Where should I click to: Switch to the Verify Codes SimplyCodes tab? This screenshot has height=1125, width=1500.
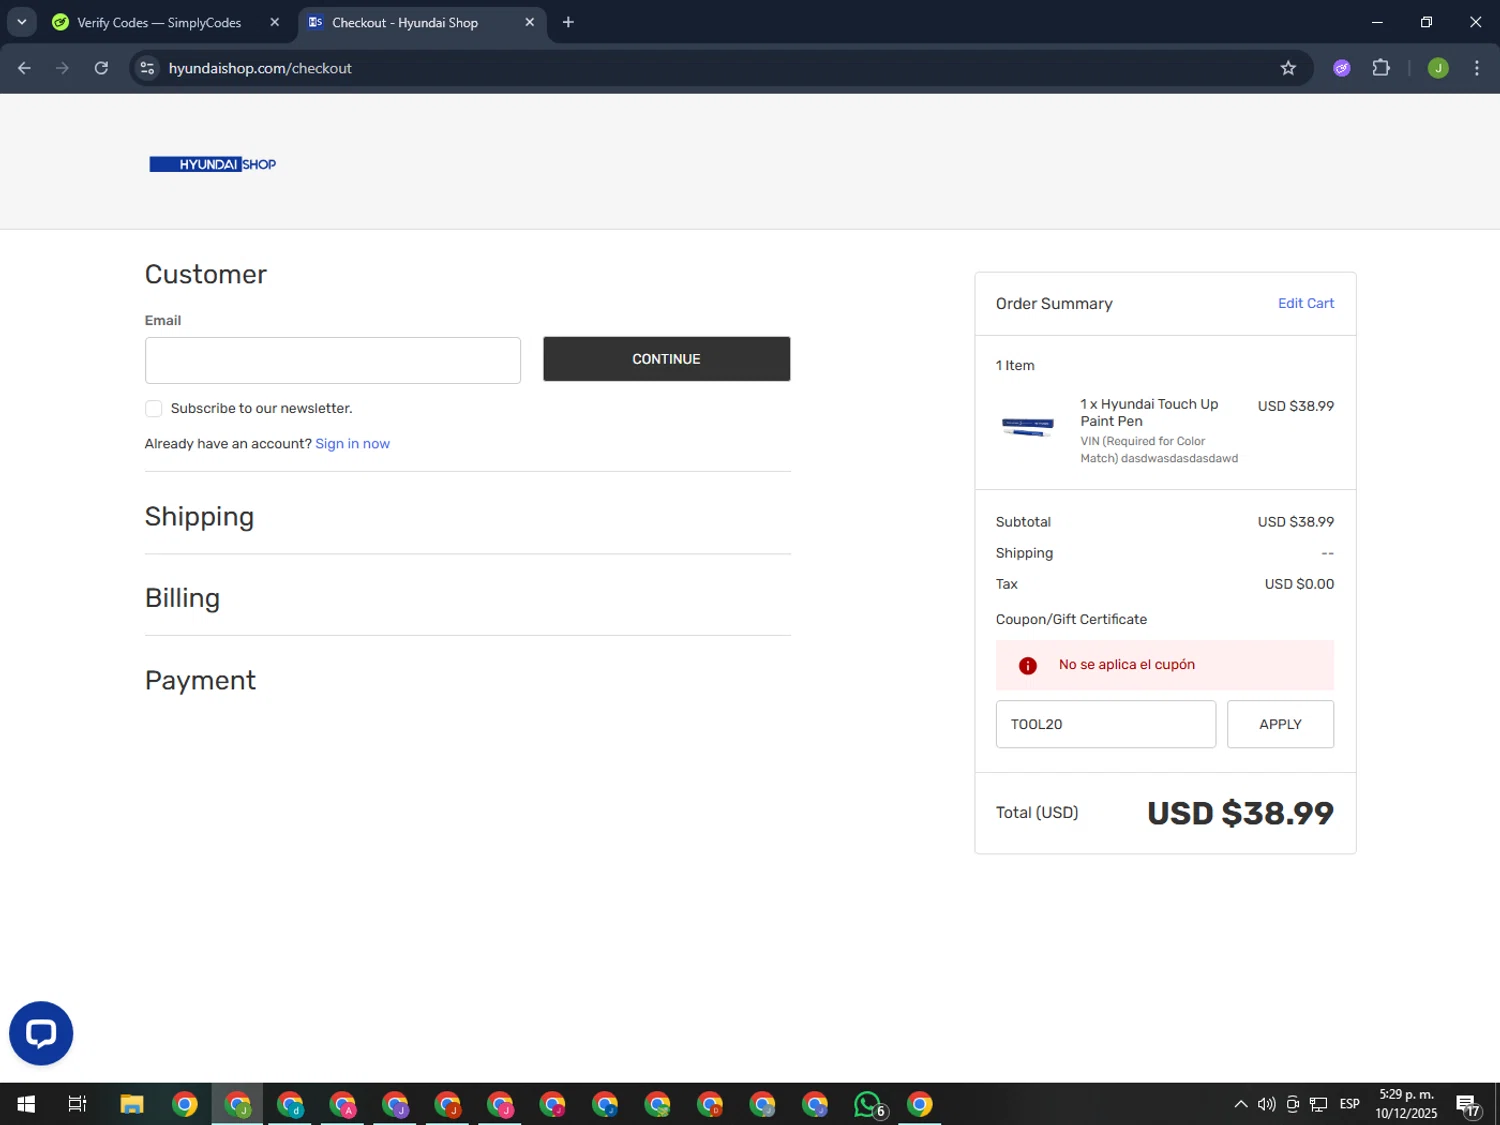click(x=159, y=22)
